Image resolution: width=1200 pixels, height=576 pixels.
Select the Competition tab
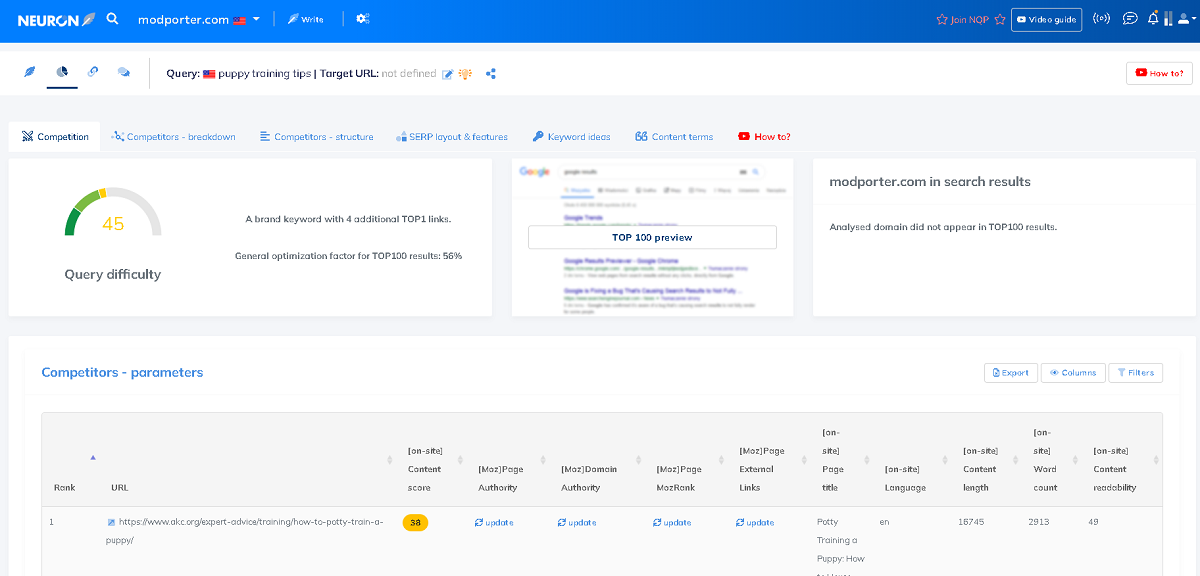click(x=55, y=137)
